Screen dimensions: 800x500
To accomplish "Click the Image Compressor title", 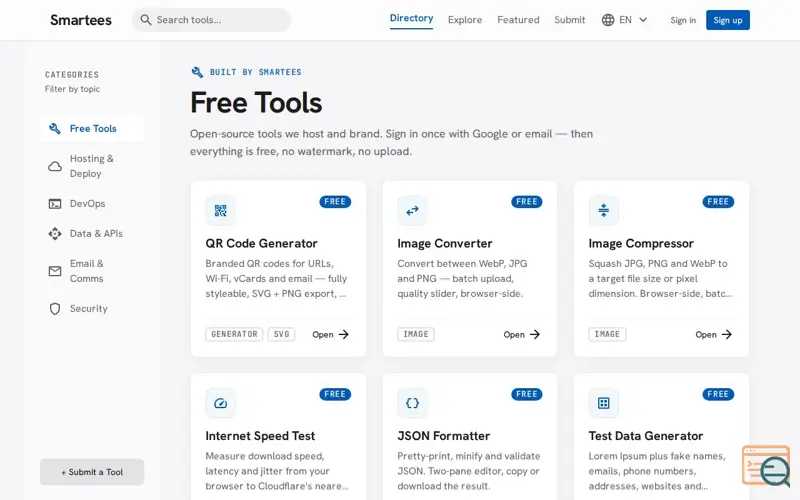I will (x=641, y=243).
